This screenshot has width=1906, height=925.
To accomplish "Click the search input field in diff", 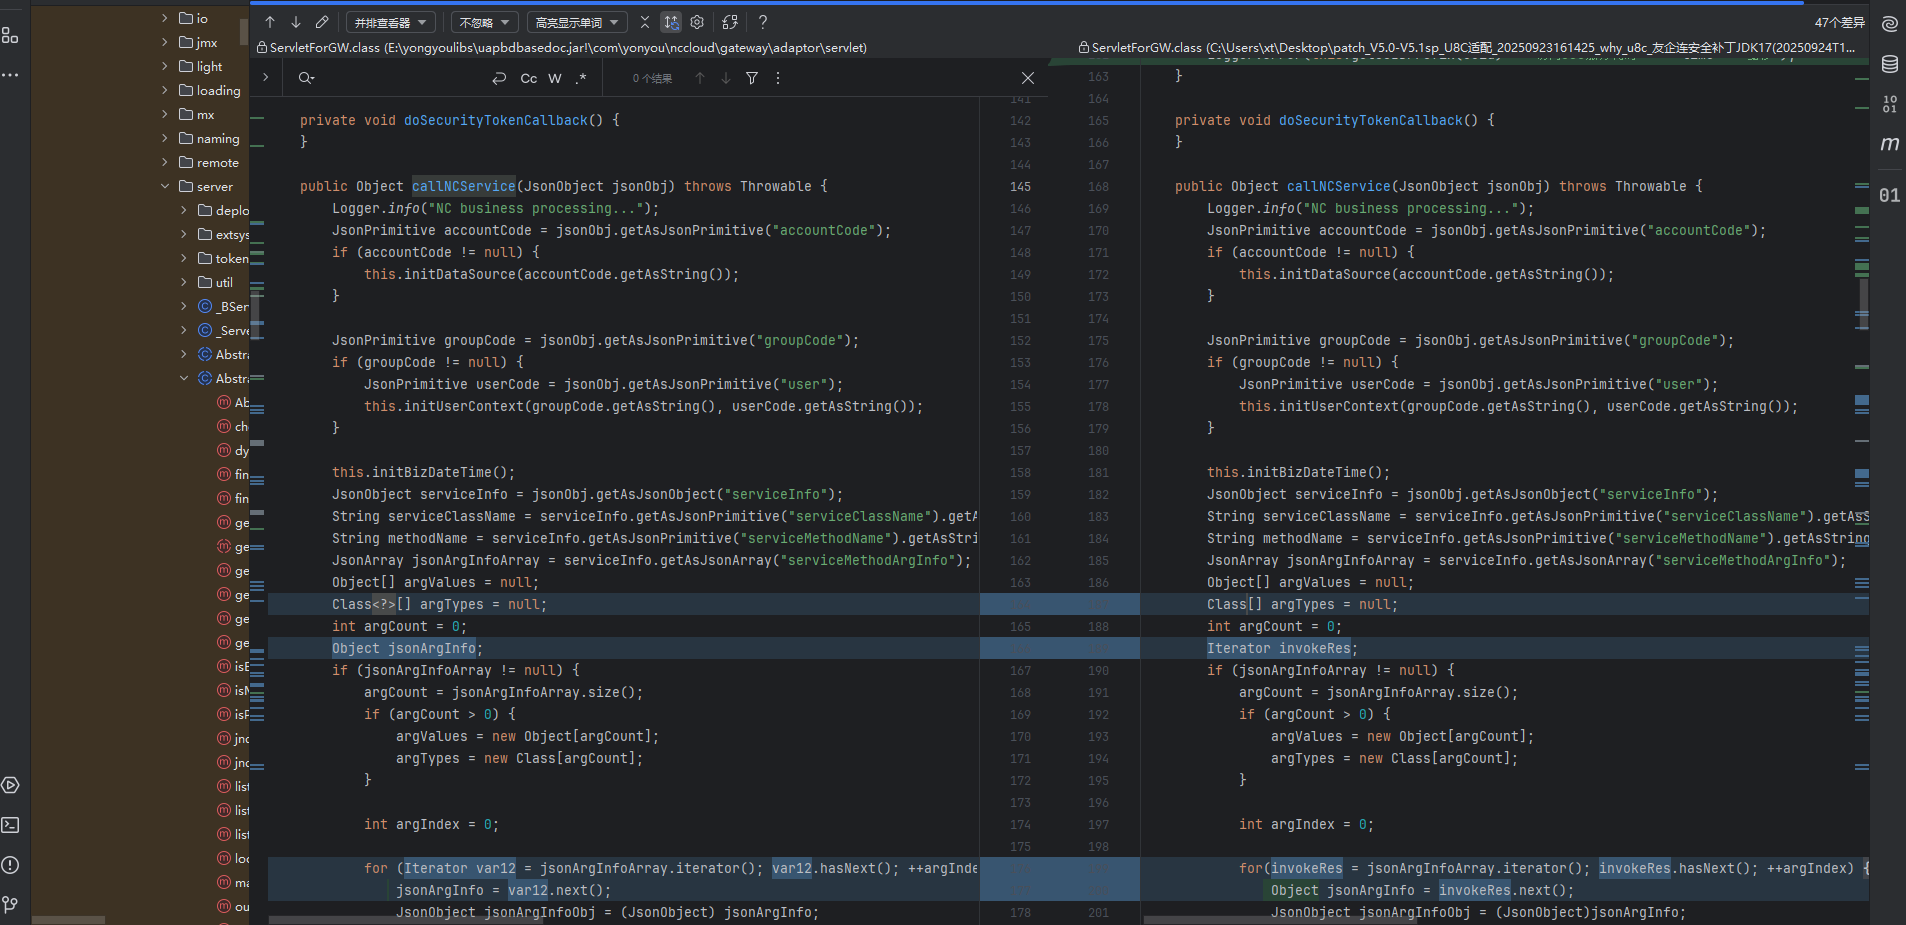I will 400,78.
